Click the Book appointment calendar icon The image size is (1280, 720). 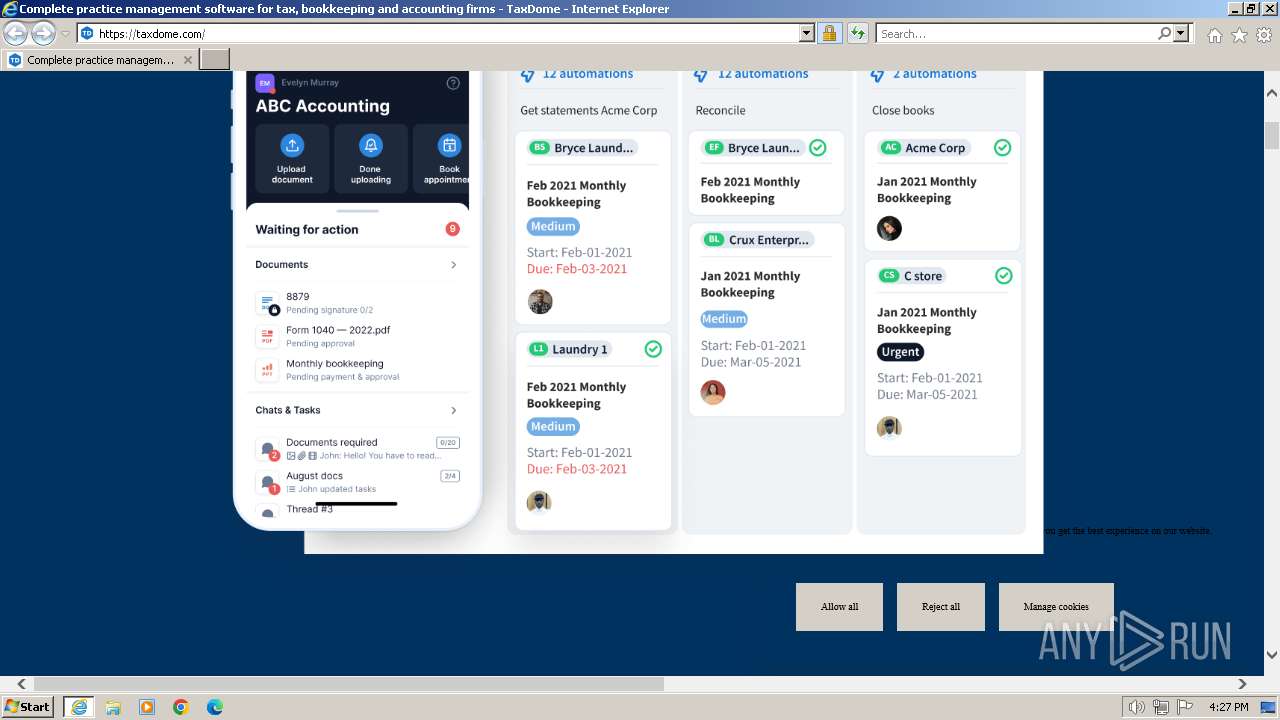pyautogui.click(x=450, y=145)
